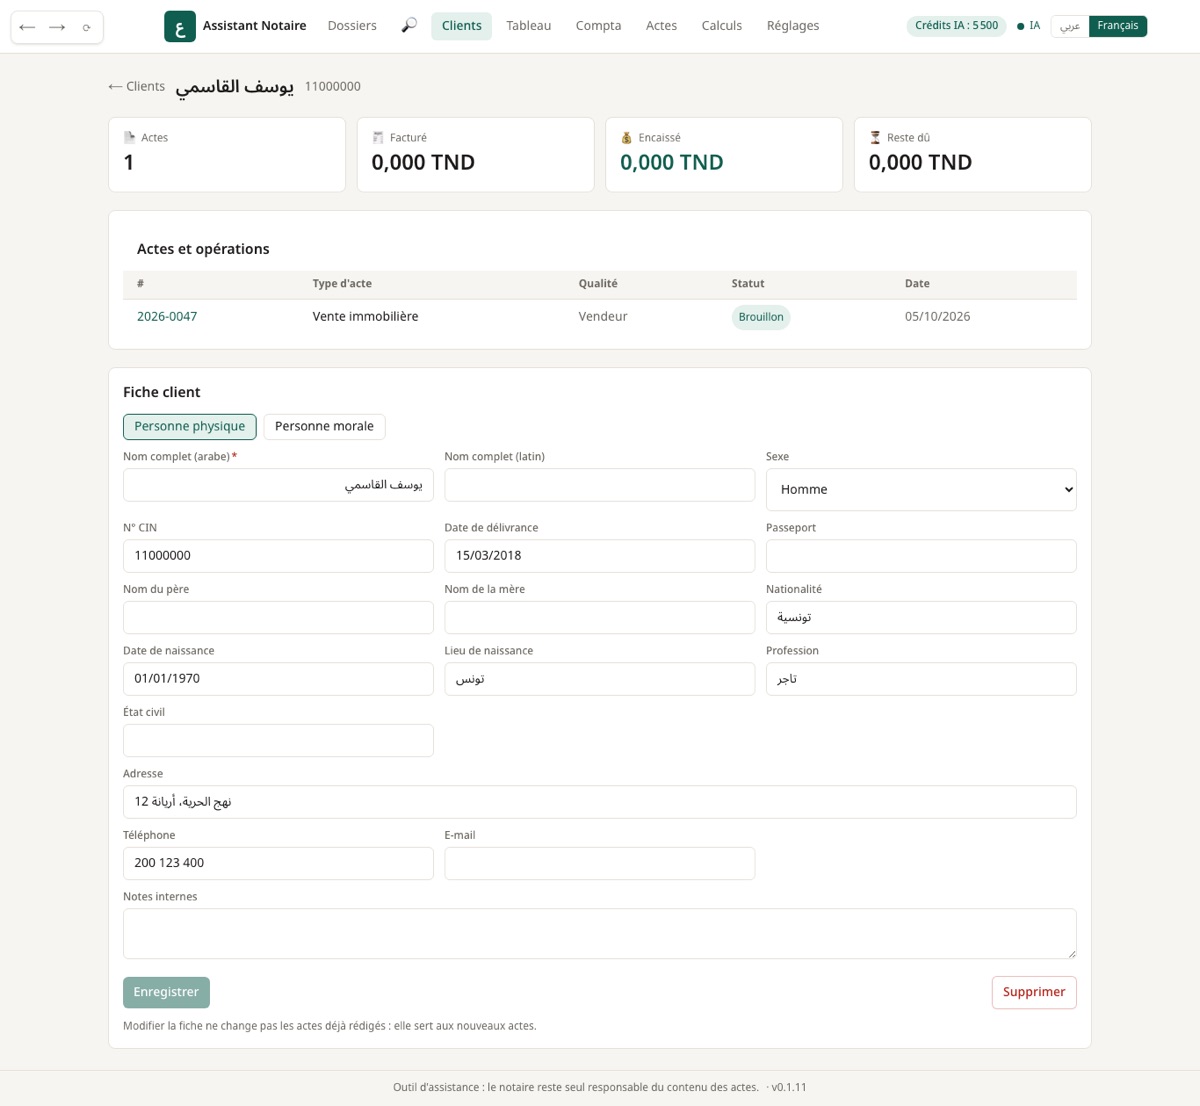This screenshot has width=1200, height=1106.
Task: Click the Date column header
Action: [x=917, y=284]
